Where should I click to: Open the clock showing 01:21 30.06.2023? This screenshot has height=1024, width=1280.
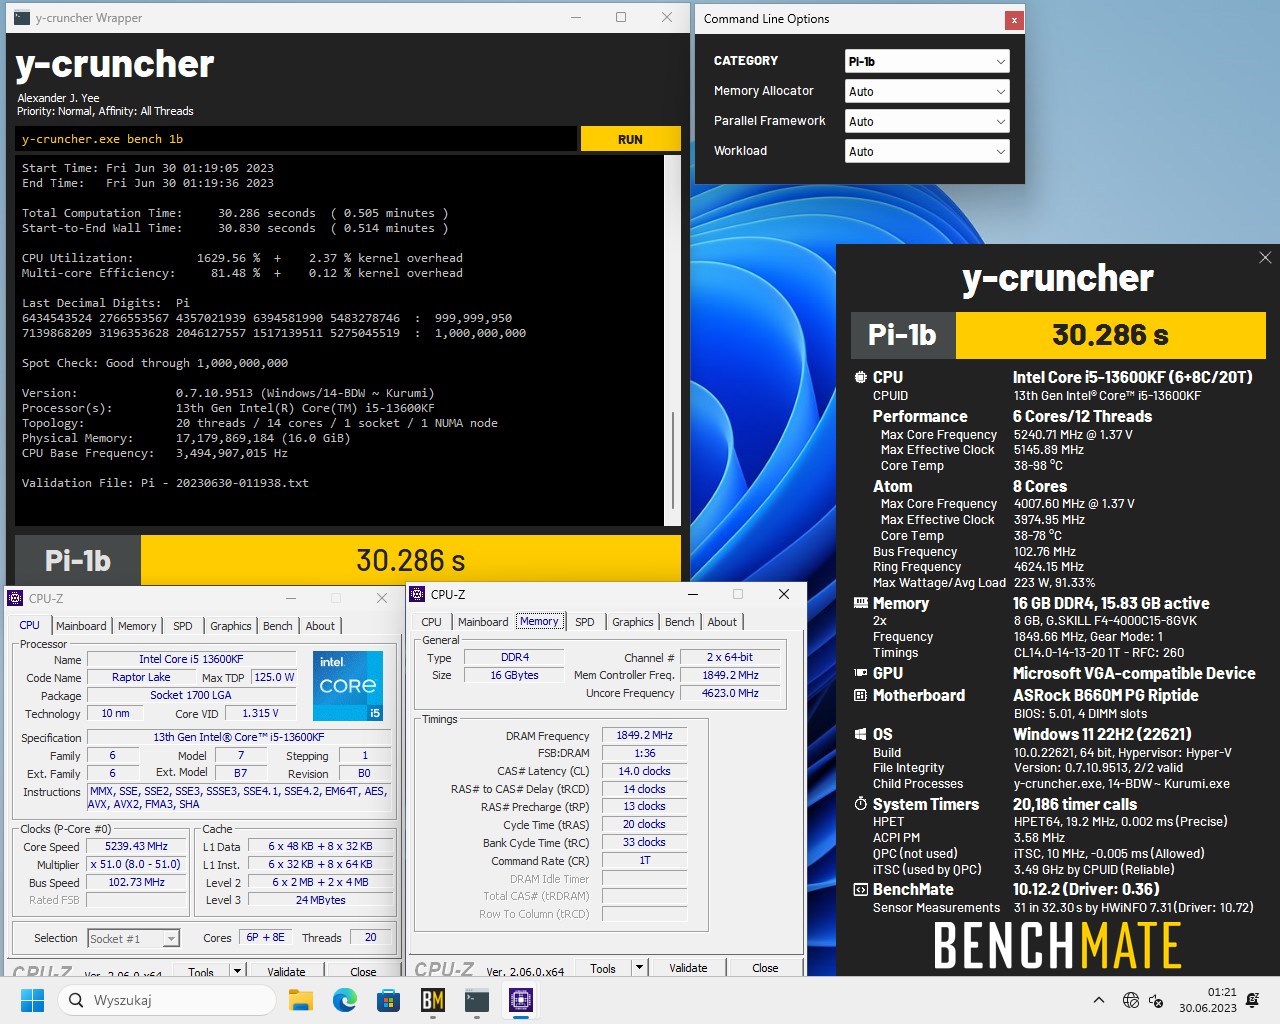coord(1207,1000)
